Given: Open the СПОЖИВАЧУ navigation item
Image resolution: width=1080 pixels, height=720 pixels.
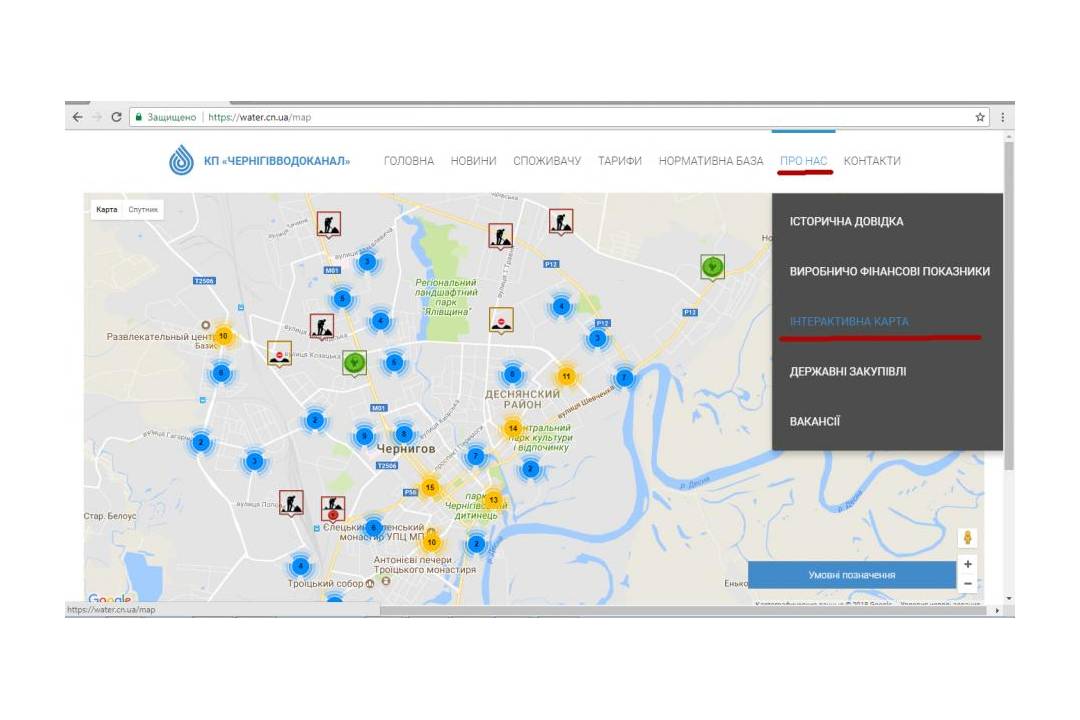Looking at the screenshot, I should pos(547,161).
